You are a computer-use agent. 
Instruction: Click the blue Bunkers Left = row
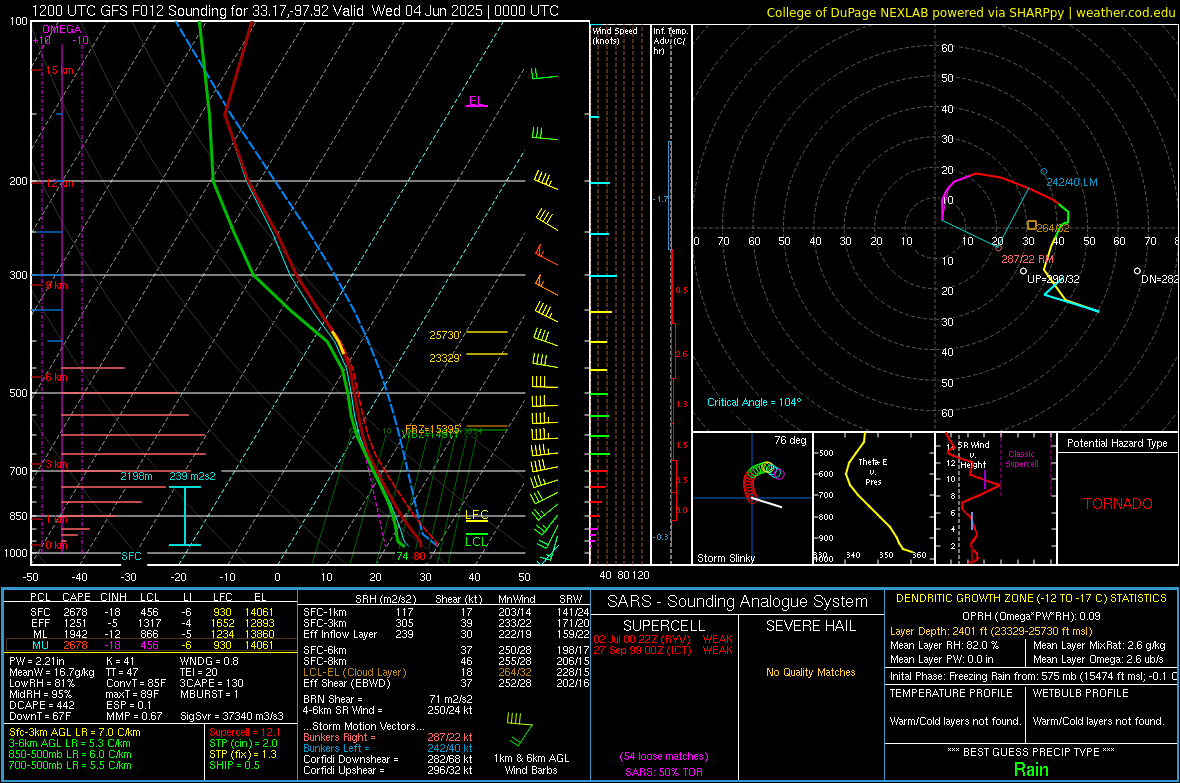(x=388, y=748)
